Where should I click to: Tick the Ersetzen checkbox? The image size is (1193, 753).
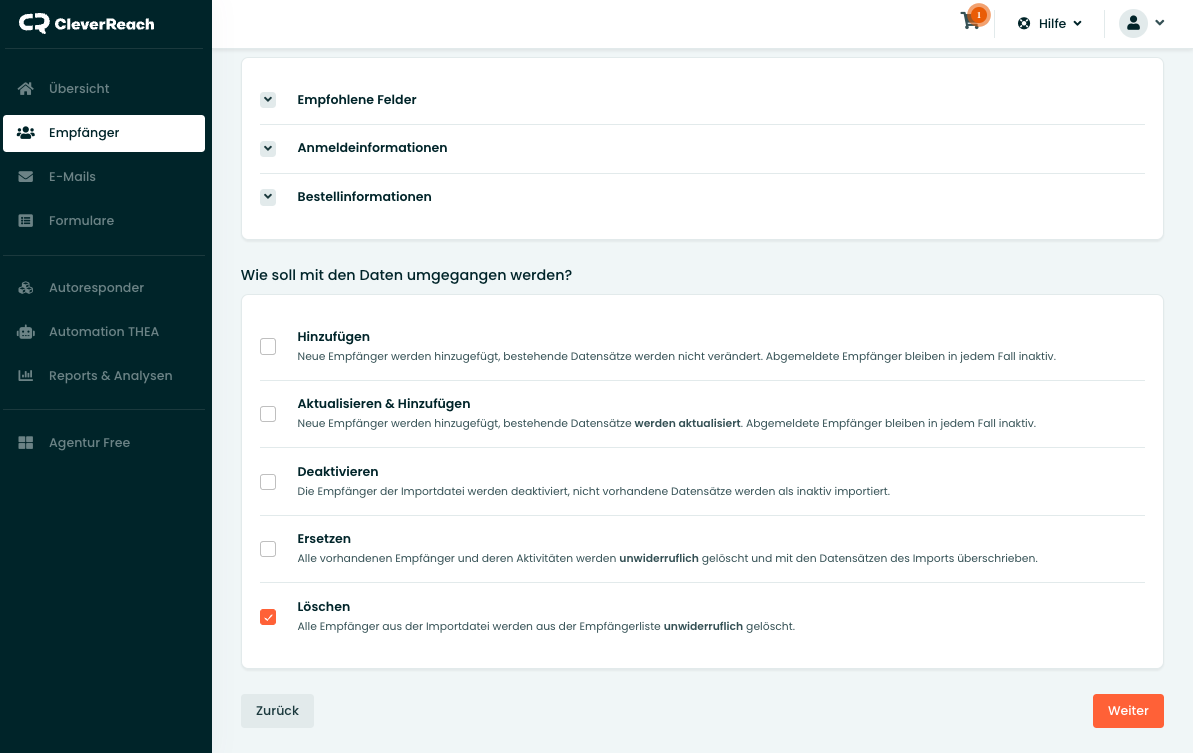pyautogui.click(x=268, y=549)
